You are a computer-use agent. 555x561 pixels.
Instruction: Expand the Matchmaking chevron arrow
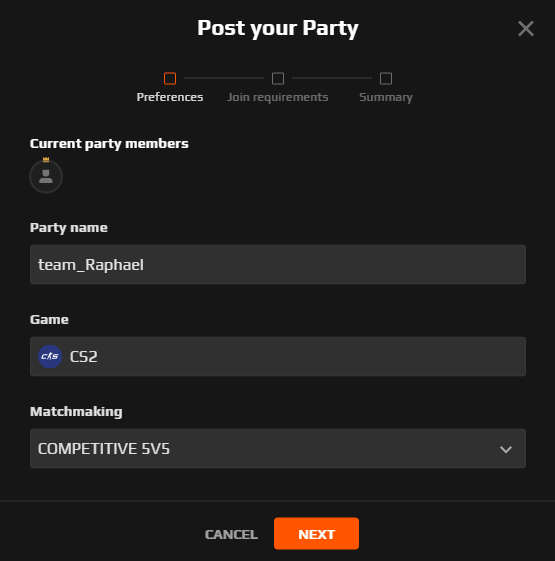coord(506,449)
